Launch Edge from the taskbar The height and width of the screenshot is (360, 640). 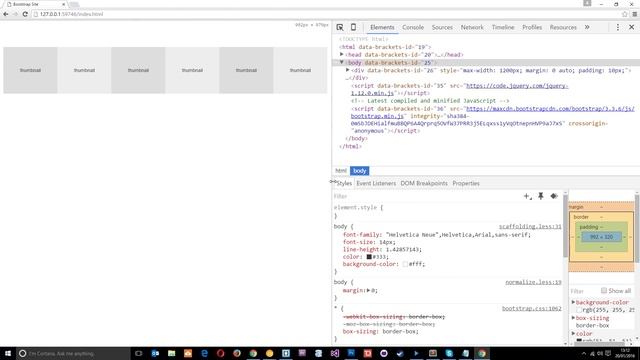coord(204,353)
